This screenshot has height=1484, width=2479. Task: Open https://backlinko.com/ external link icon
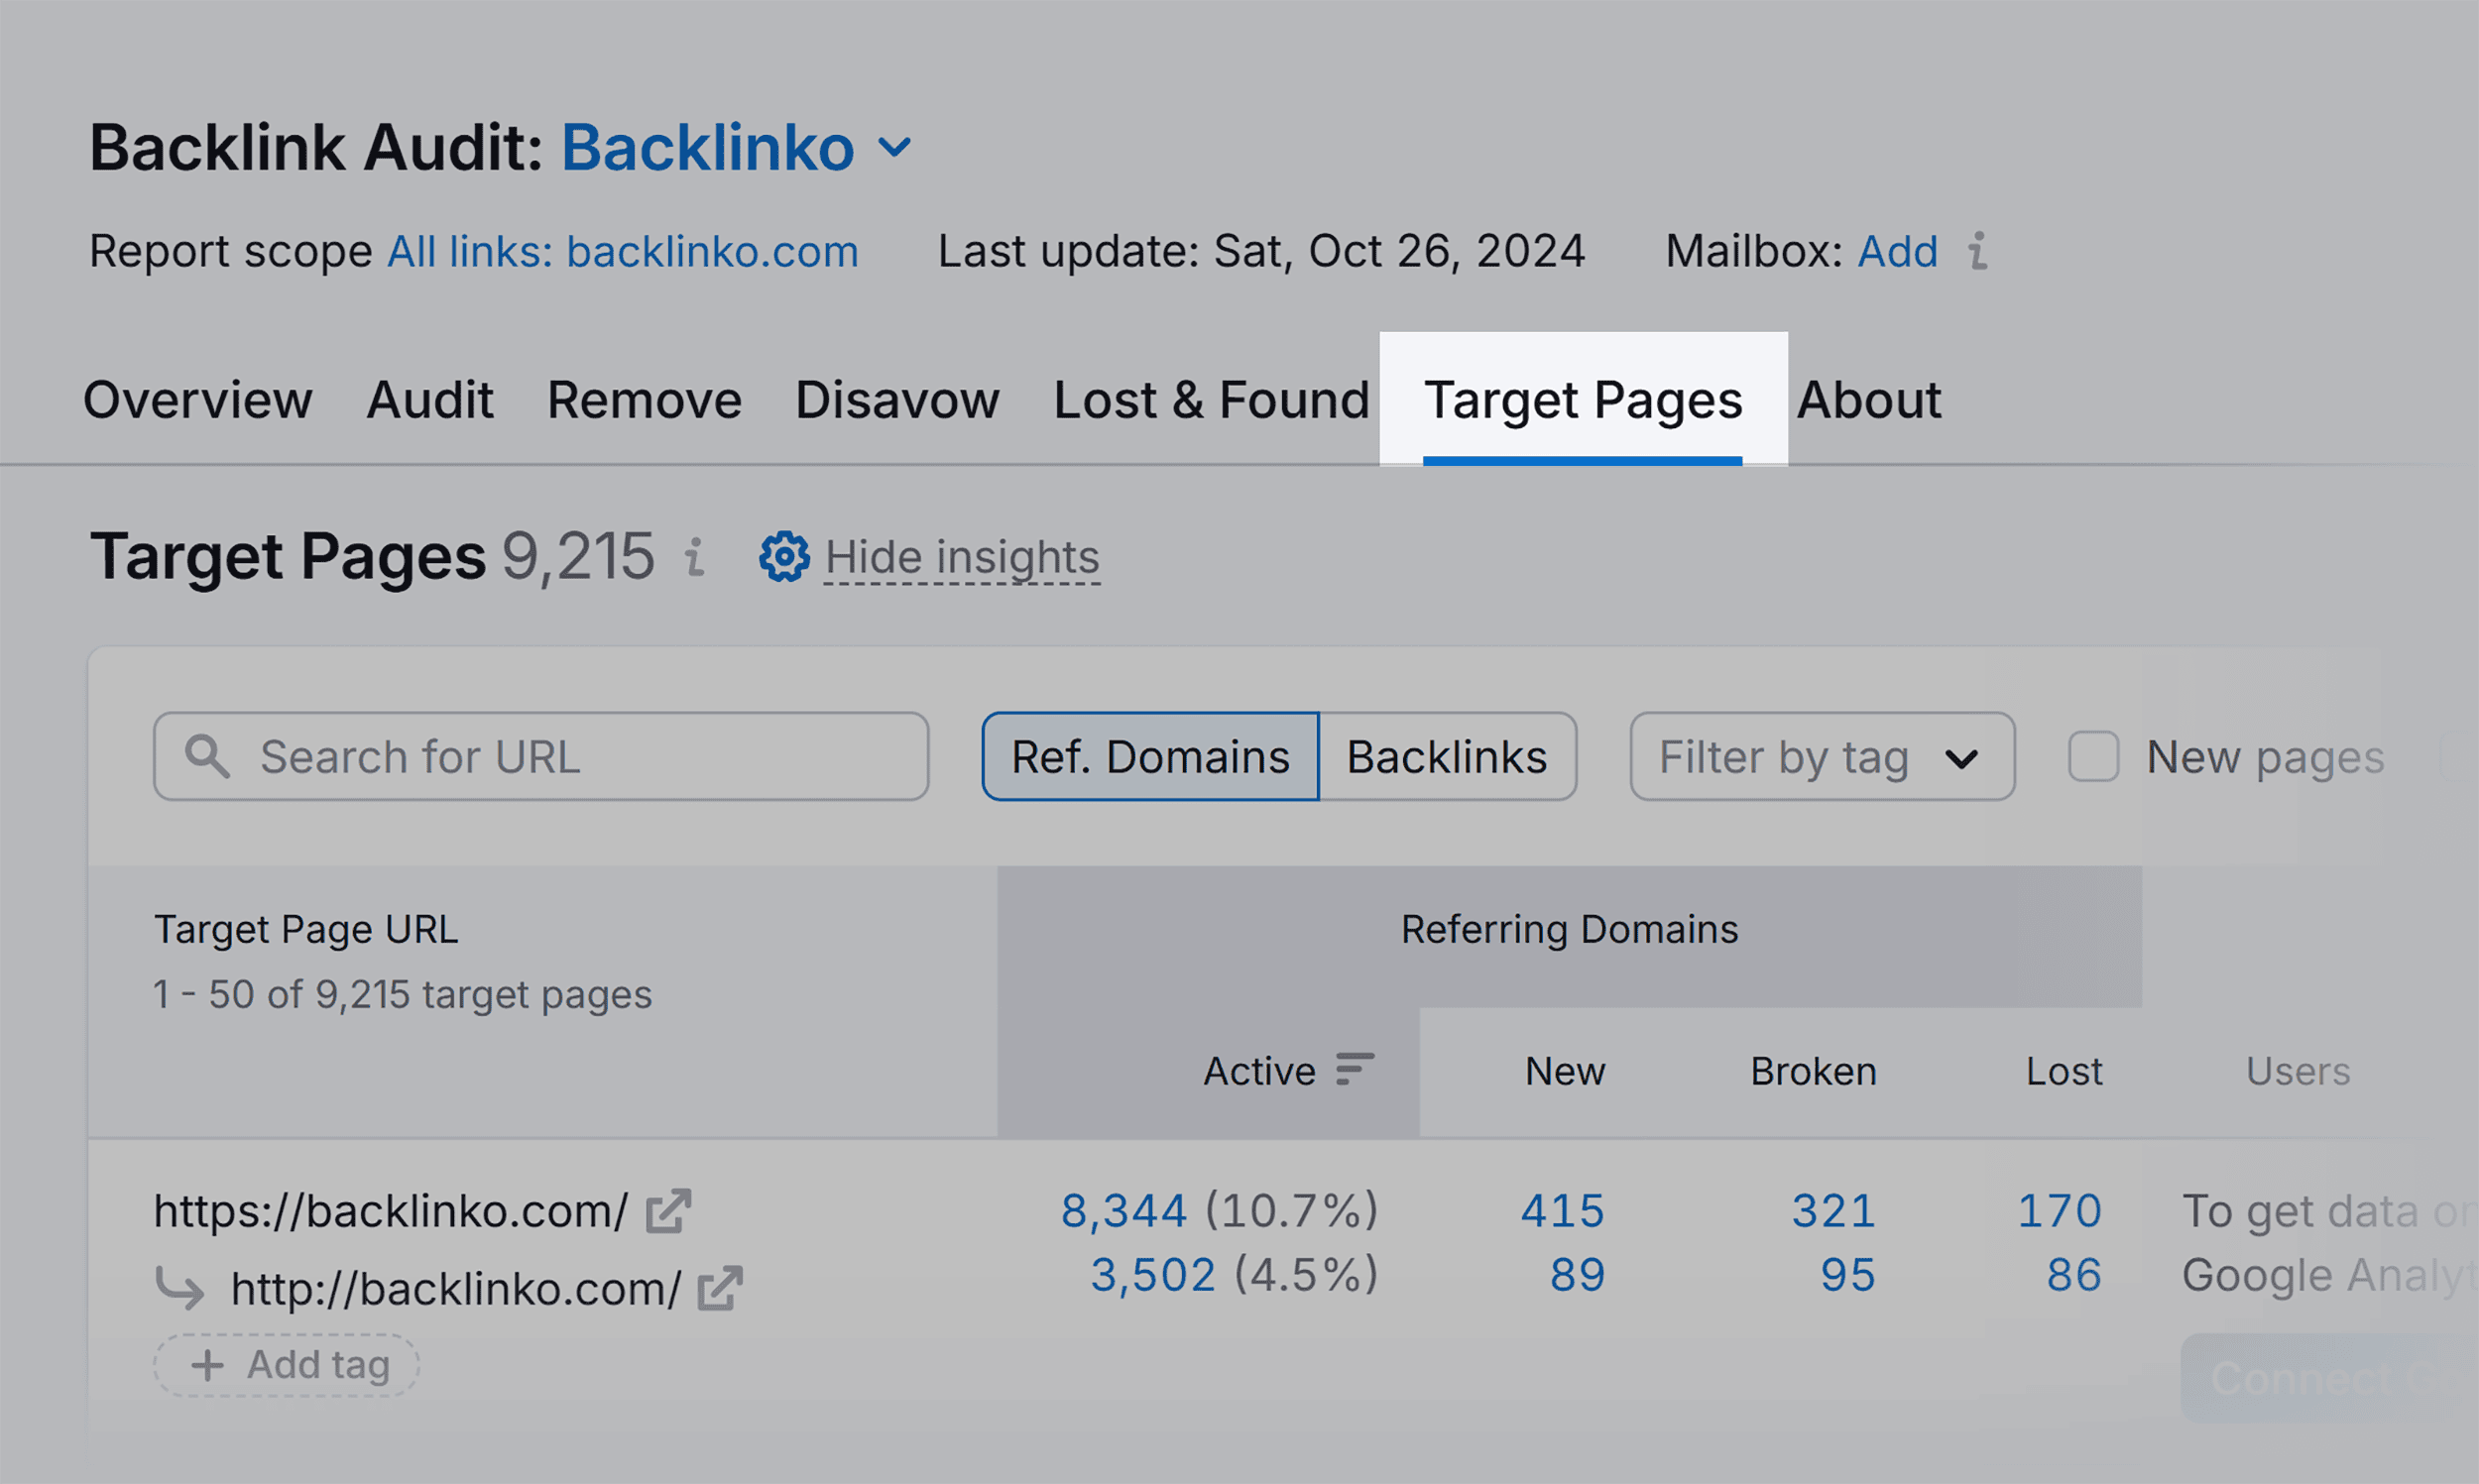(668, 1211)
